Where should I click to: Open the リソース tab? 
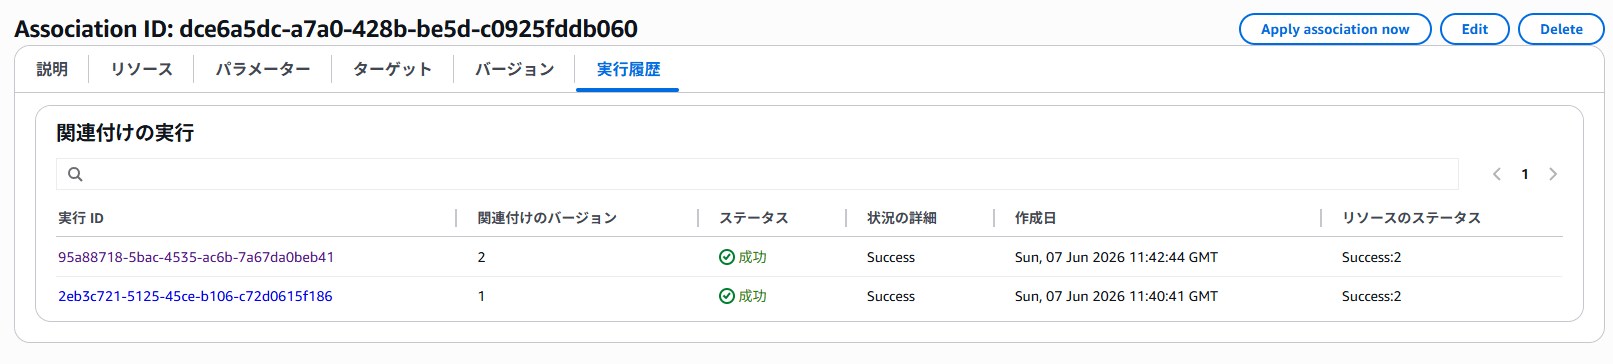(142, 69)
